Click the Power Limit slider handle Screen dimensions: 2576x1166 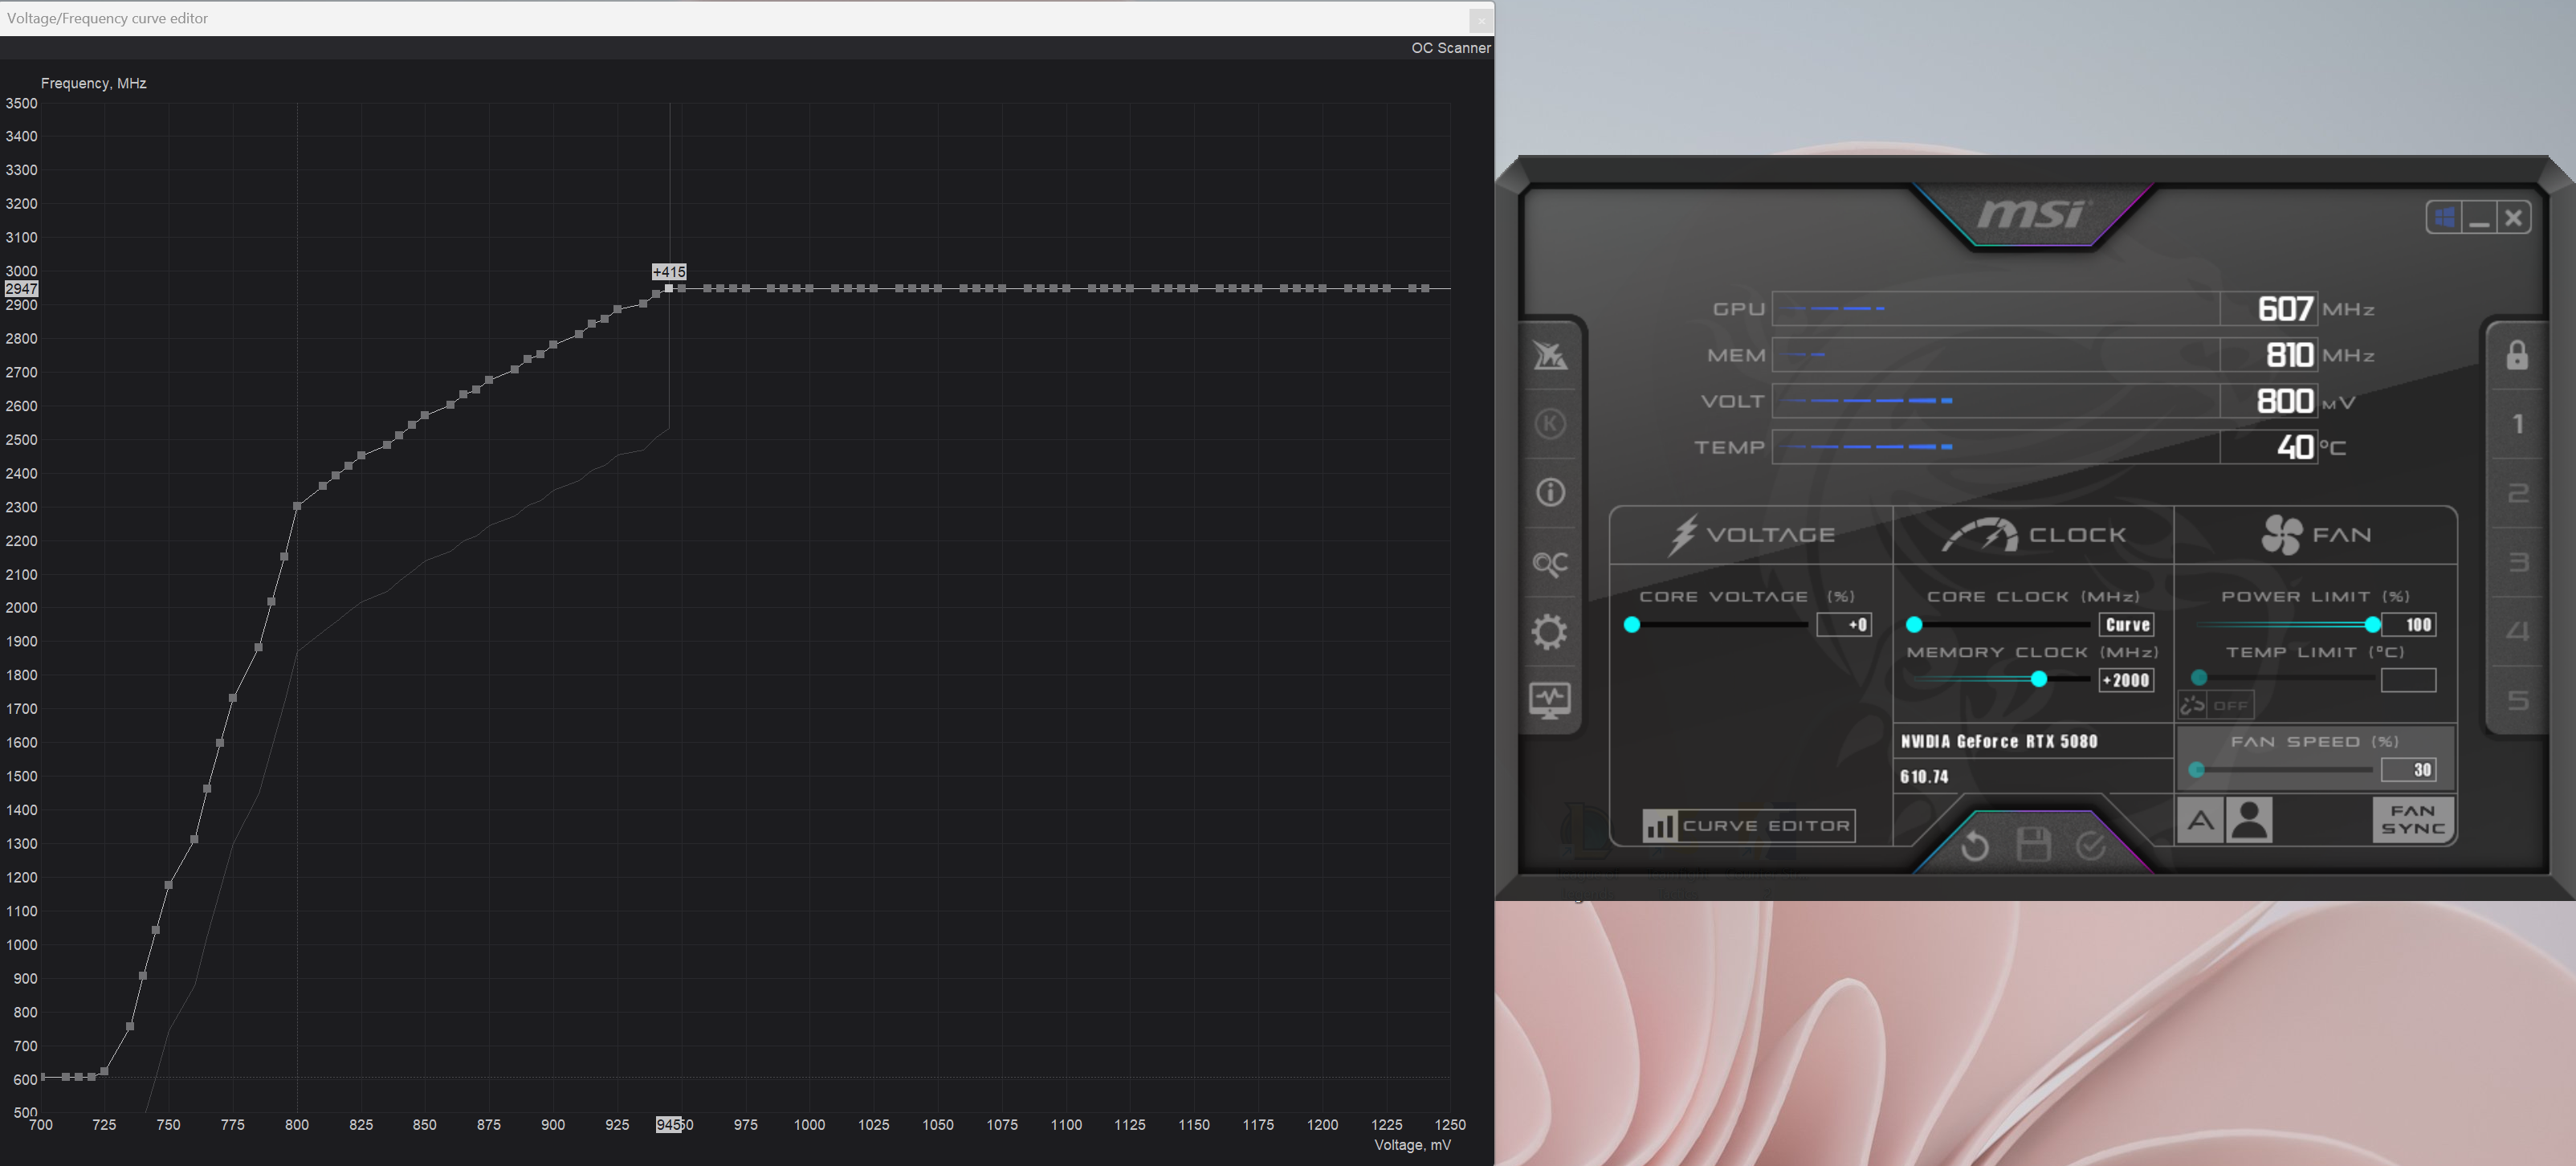[x=2372, y=625]
